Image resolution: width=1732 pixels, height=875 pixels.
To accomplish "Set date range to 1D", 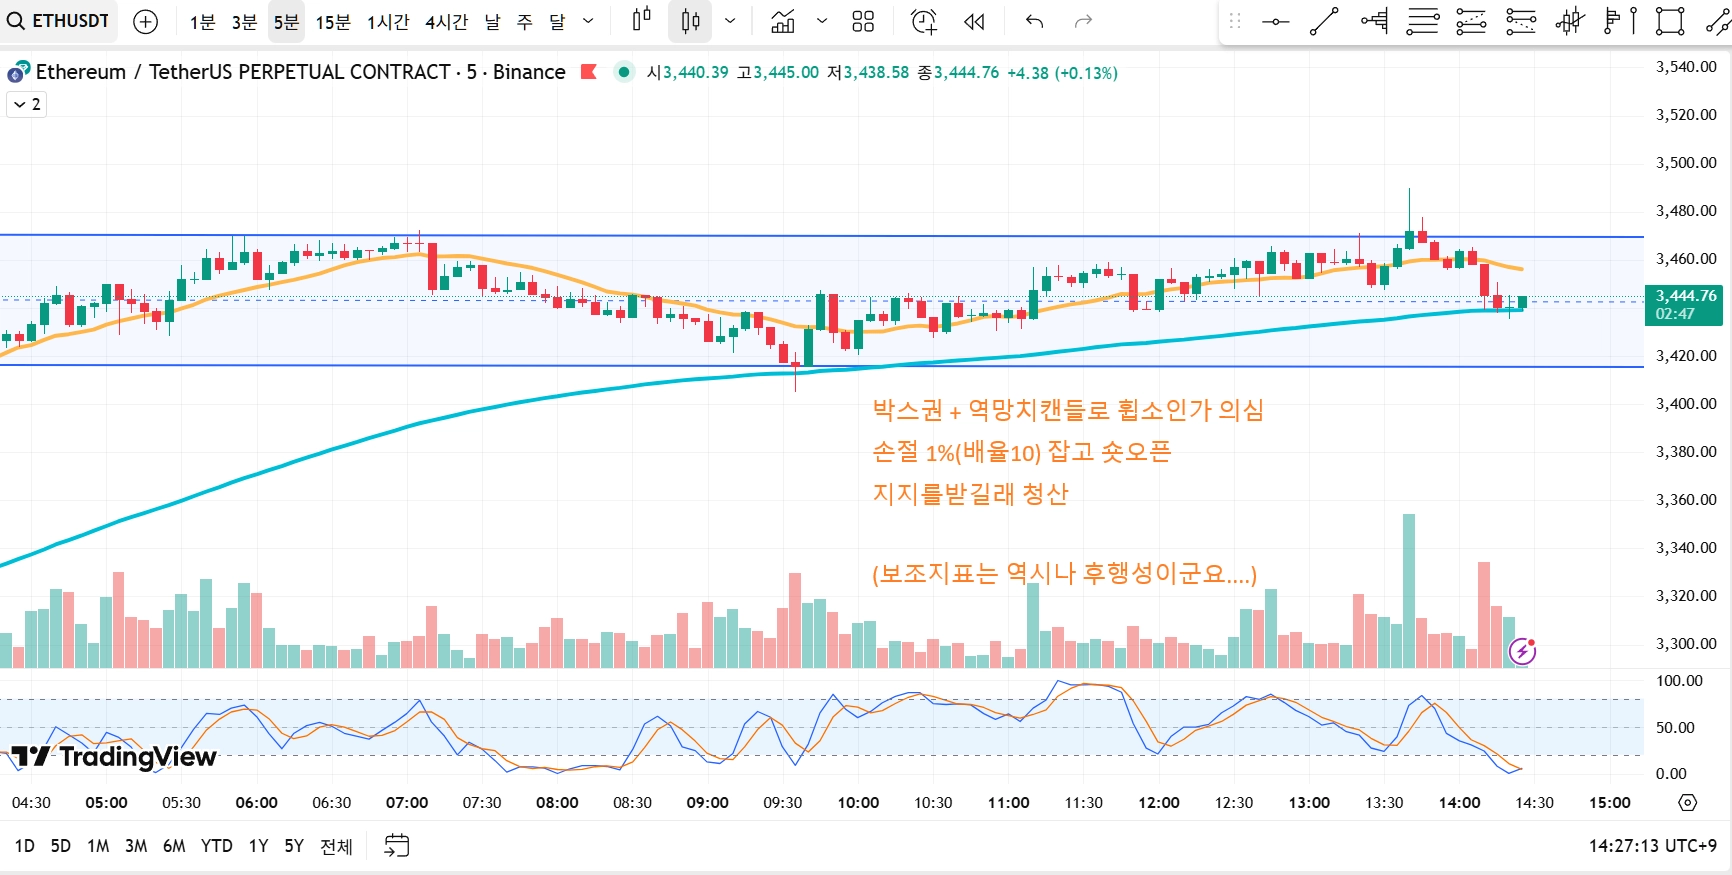I will pos(25,846).
